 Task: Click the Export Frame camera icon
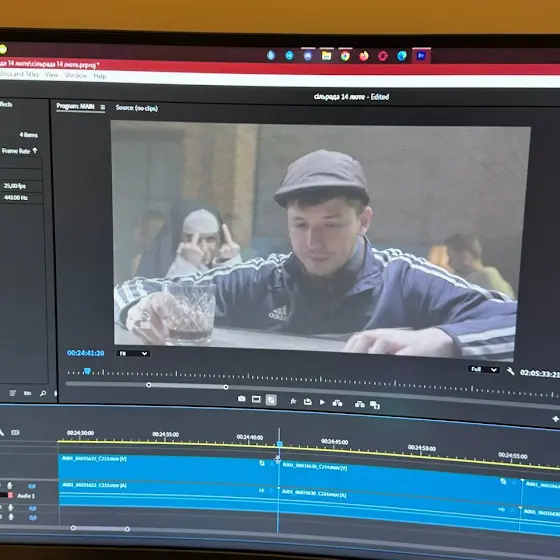point(241,399)
